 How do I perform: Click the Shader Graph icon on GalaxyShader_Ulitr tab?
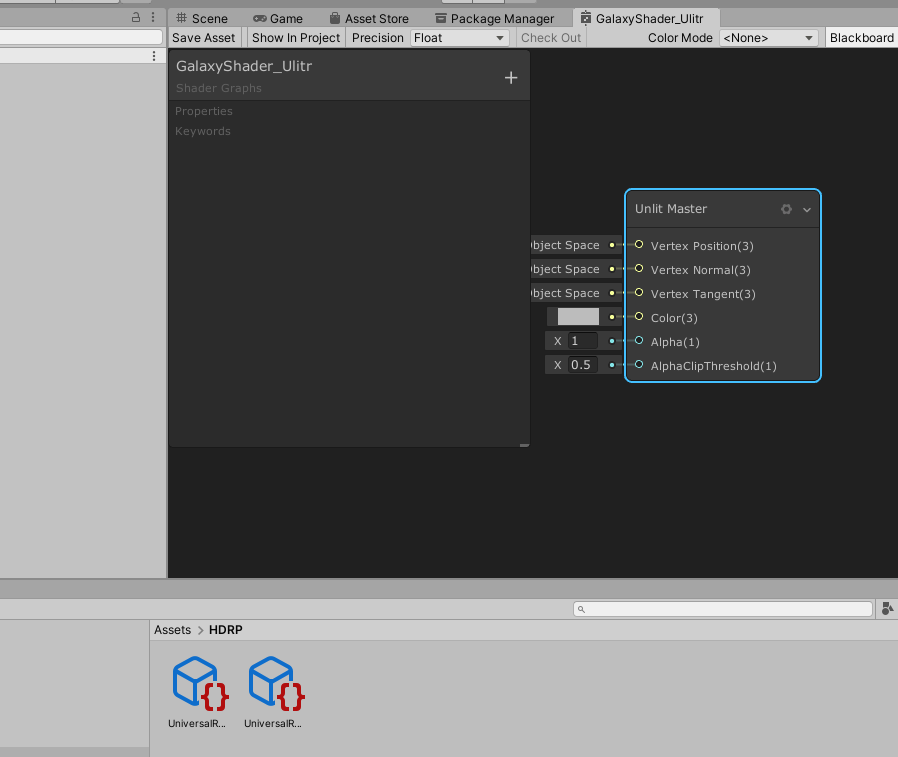584,17
